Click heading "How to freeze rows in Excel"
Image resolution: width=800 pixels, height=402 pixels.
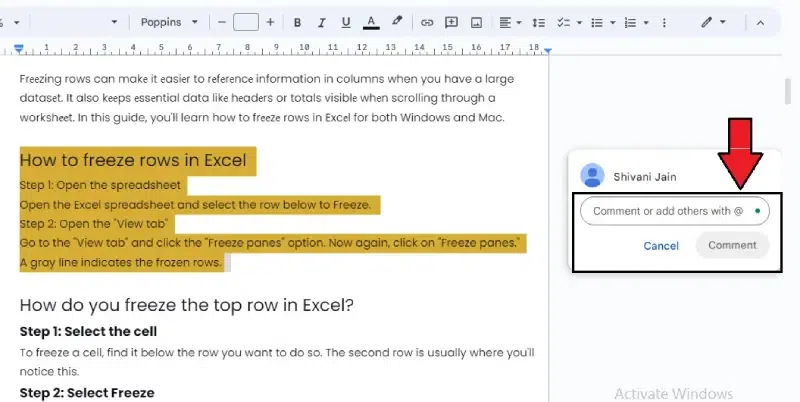[x=133, y=160]
